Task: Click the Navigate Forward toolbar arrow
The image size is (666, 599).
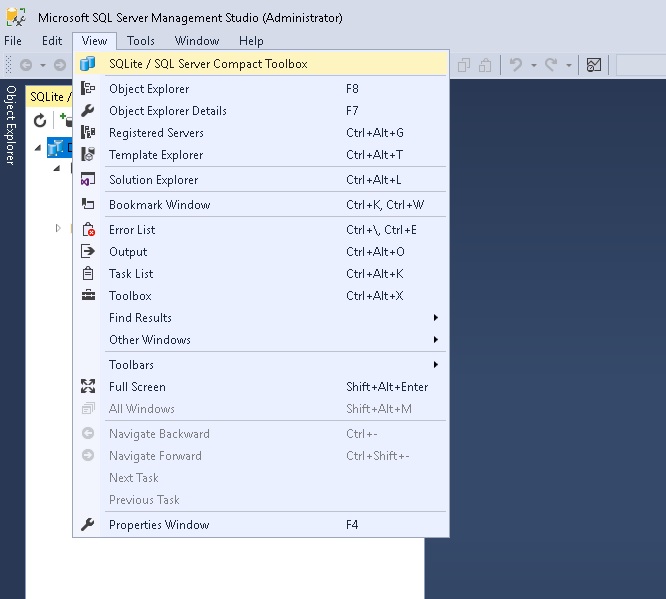Action: (x=60, y=65)
